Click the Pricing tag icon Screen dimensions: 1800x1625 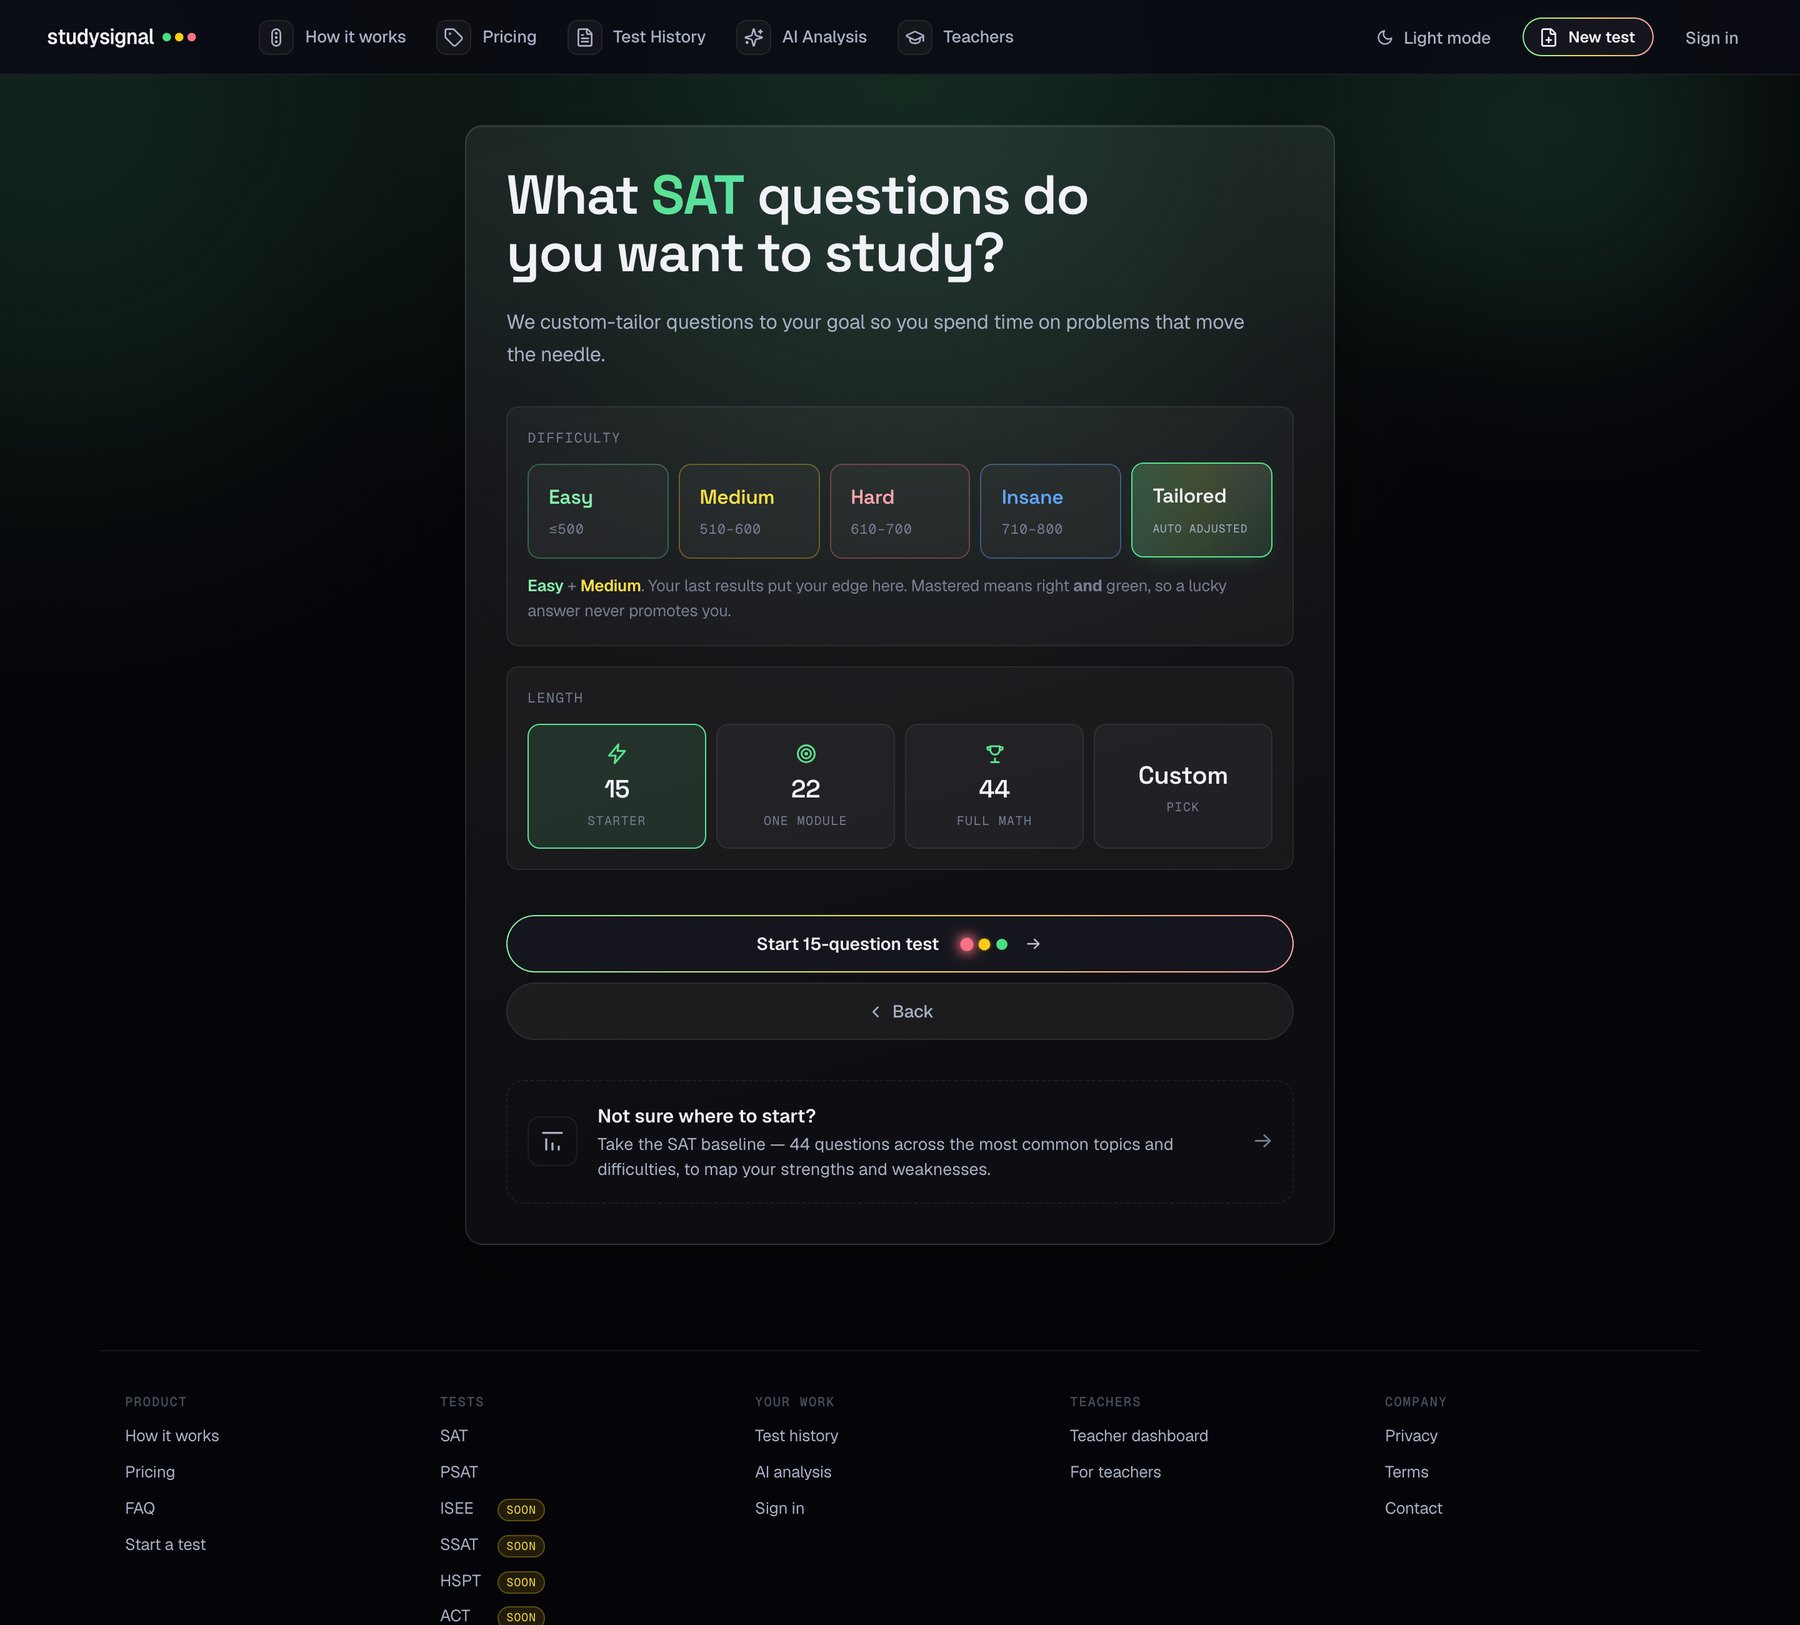[453, 37]
